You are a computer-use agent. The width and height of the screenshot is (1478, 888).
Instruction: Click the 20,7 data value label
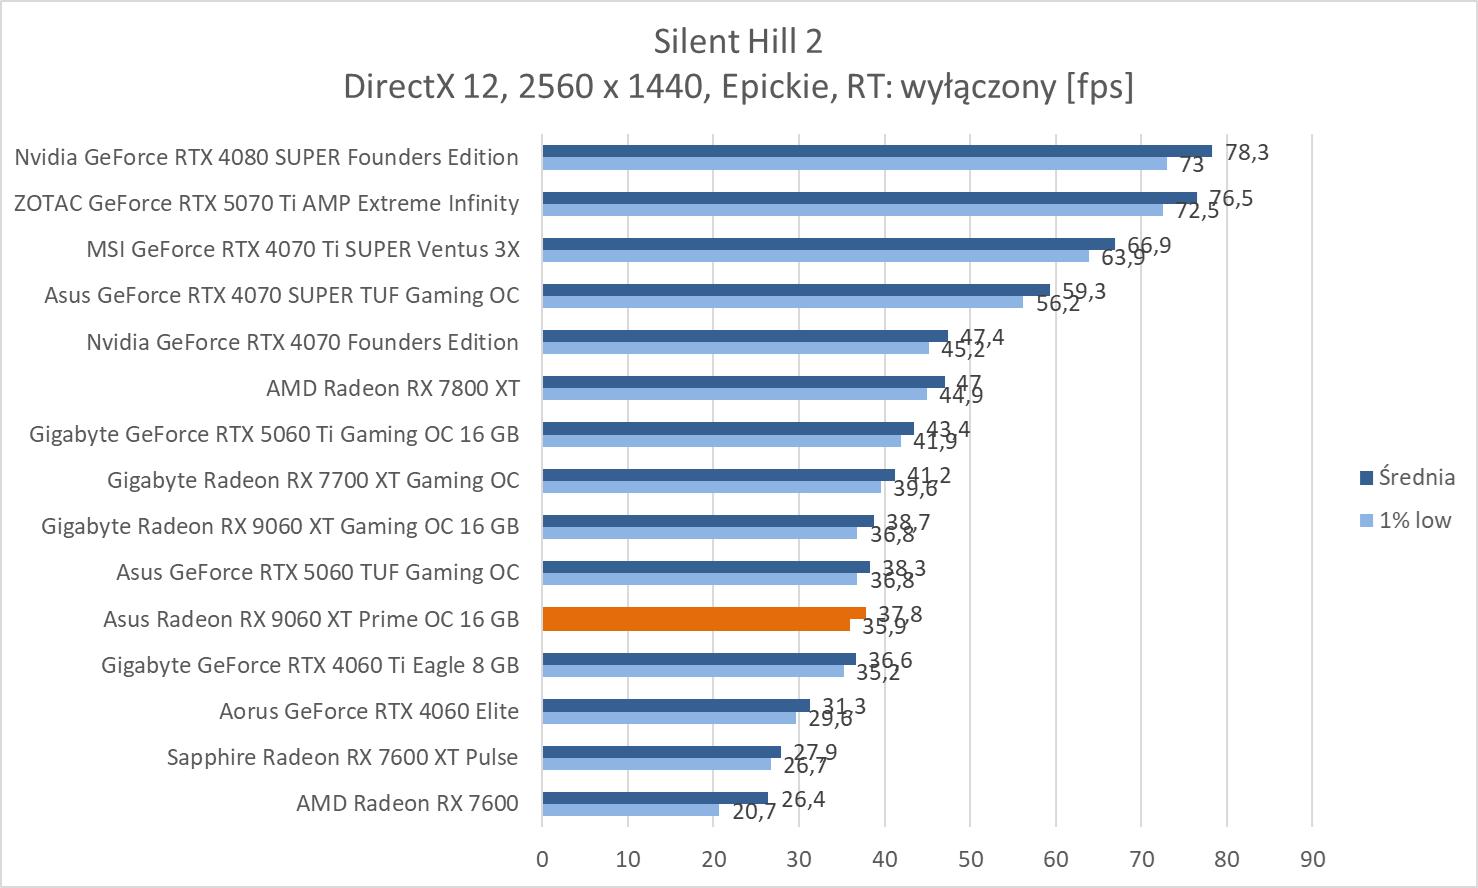coord(754,812)
